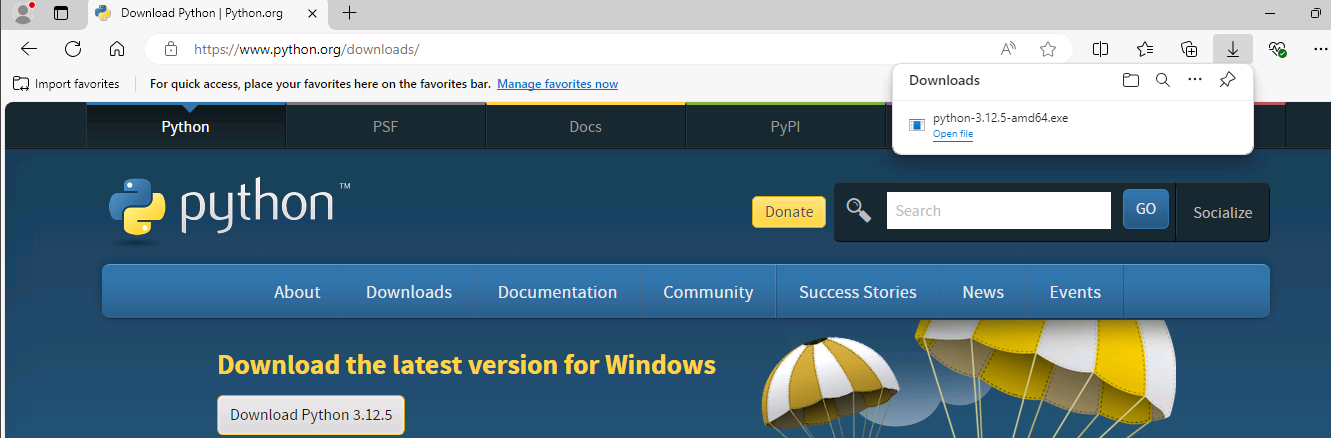
Task: Open the tab actions menu icon
Action: 62,14
